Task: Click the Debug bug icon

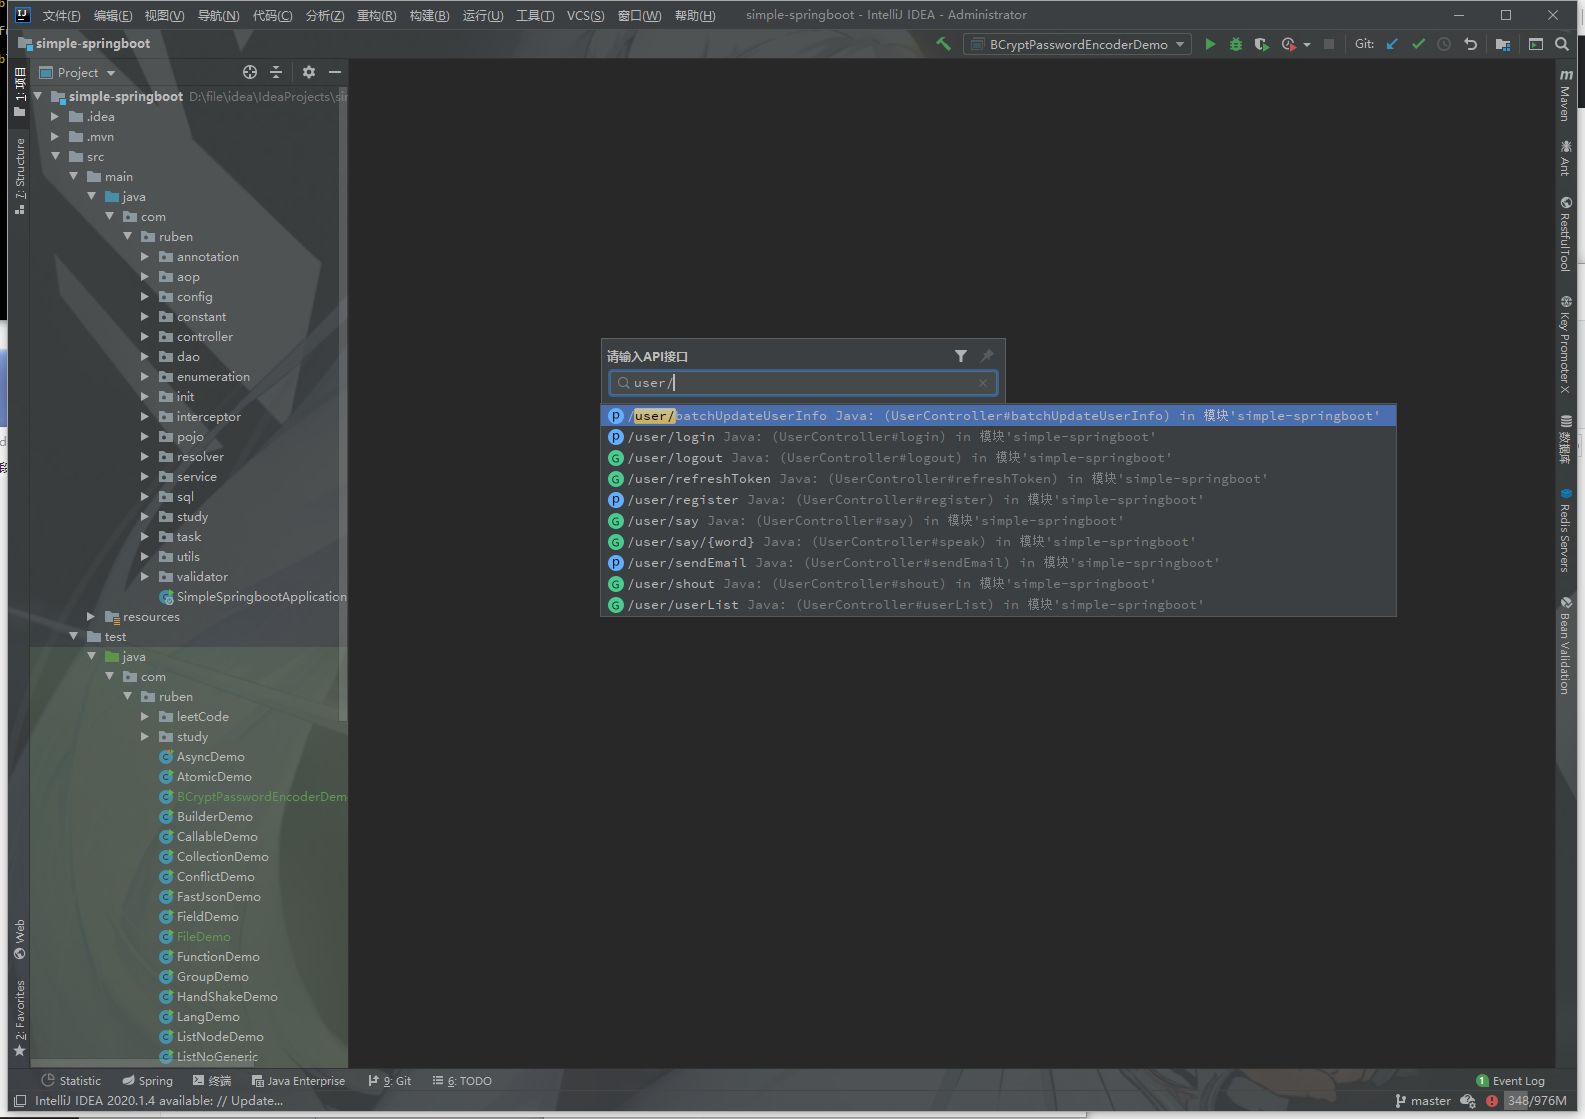Action: point(1236,44)
